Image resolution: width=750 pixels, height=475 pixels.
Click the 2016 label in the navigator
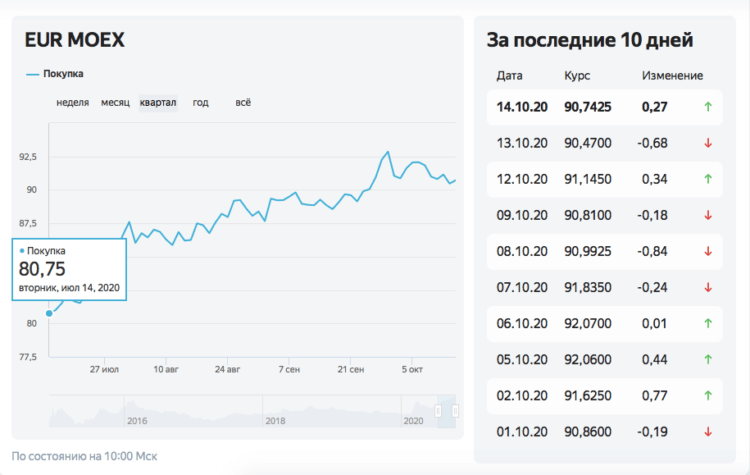137,421
